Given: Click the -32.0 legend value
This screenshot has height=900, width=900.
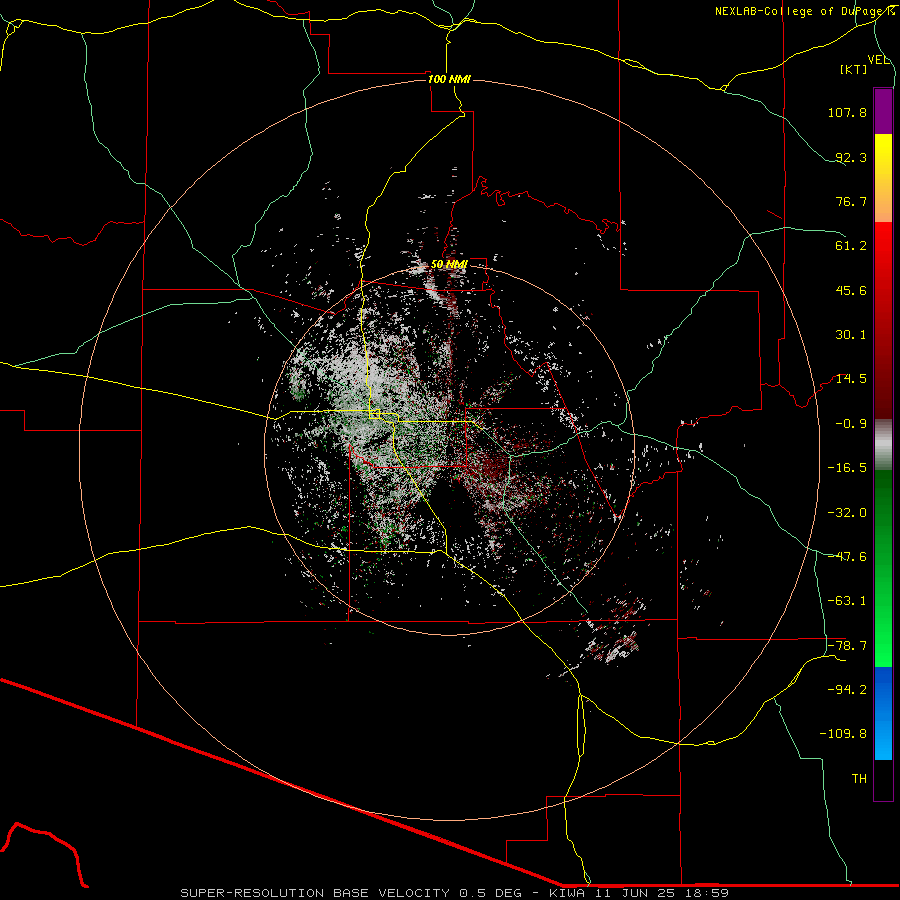Looking at the screenshot, I should point(847,513).
